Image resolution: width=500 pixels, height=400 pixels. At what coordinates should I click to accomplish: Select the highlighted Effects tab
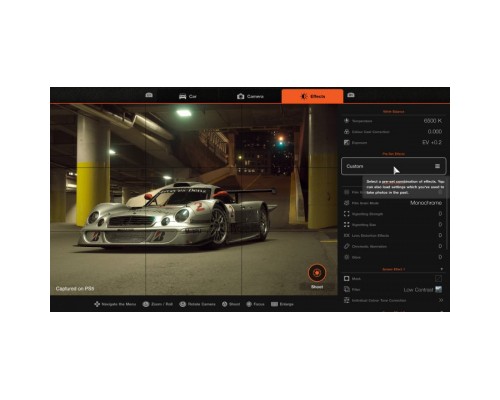312,96
